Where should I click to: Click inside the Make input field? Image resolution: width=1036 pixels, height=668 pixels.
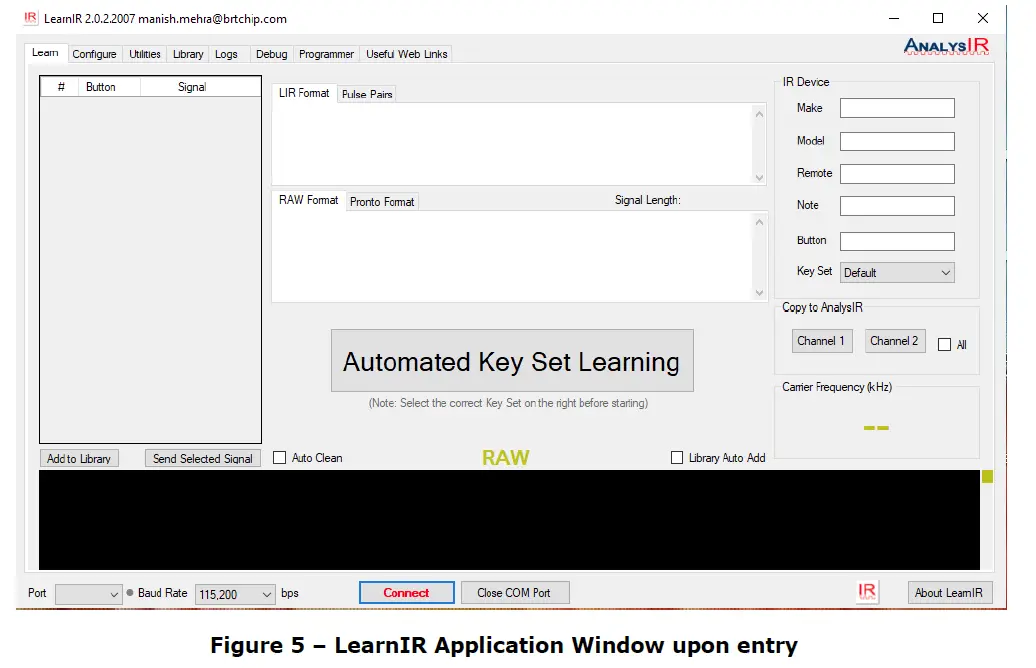pyautogui.click(x=896, y=107)
